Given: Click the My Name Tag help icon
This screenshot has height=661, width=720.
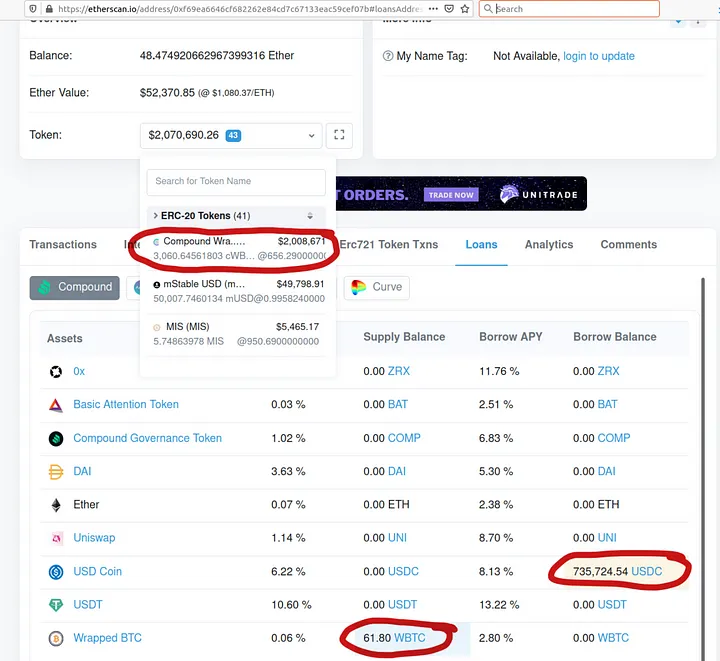Looking at the screenshot, I should pos(388,56).
